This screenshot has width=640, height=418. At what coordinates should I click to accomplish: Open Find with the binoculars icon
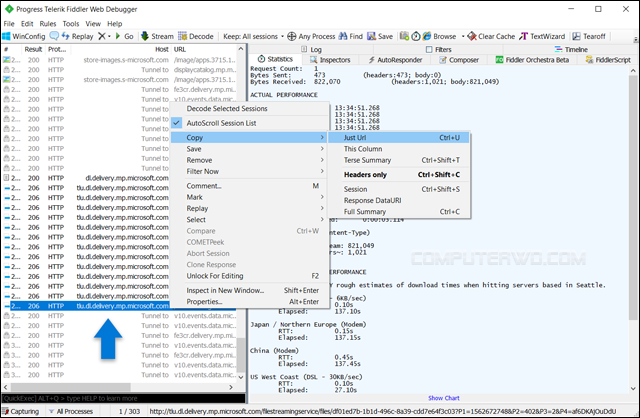[350, 36]
